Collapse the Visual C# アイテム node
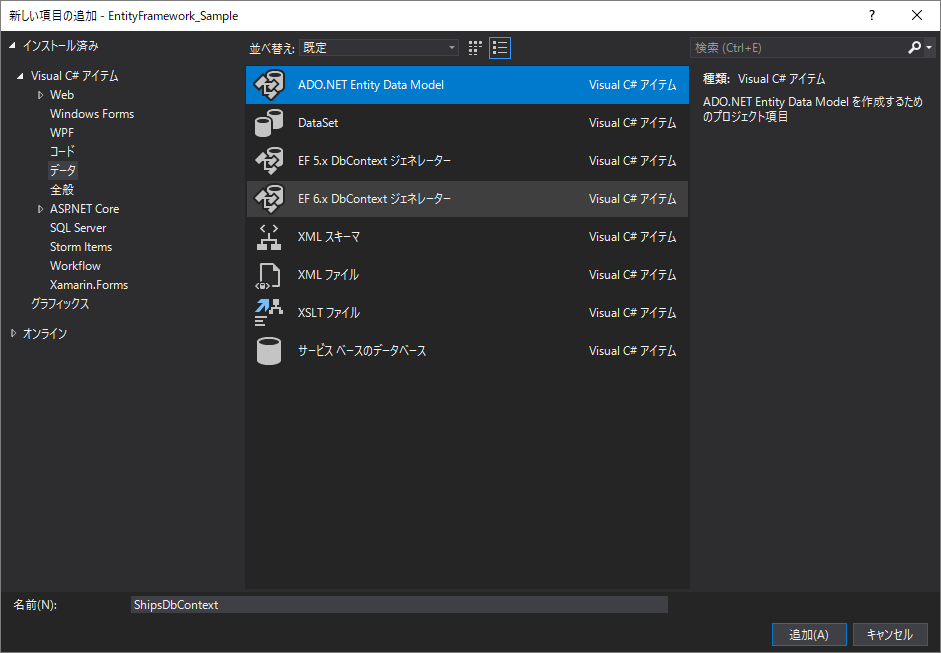Screen dimensions: 941x653 click(20, 76)
